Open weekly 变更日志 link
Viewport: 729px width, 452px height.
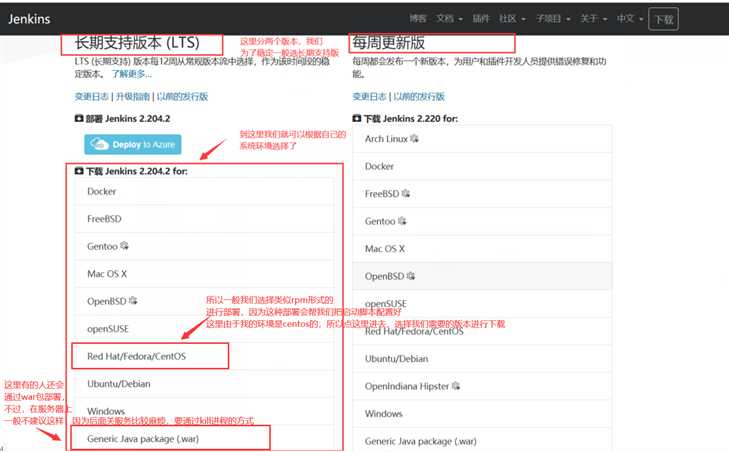click(x=369, y=96)
